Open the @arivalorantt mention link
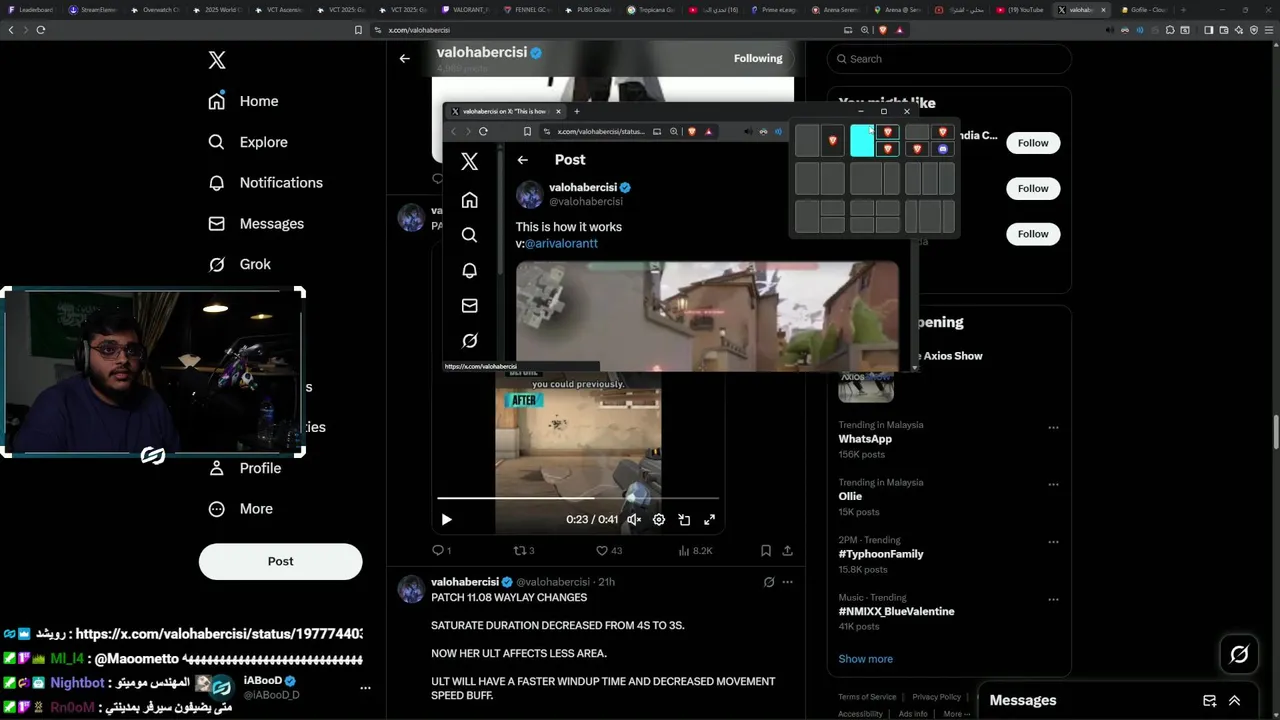The width and height of the screenshot is (1280, 720). coord(561,243)
